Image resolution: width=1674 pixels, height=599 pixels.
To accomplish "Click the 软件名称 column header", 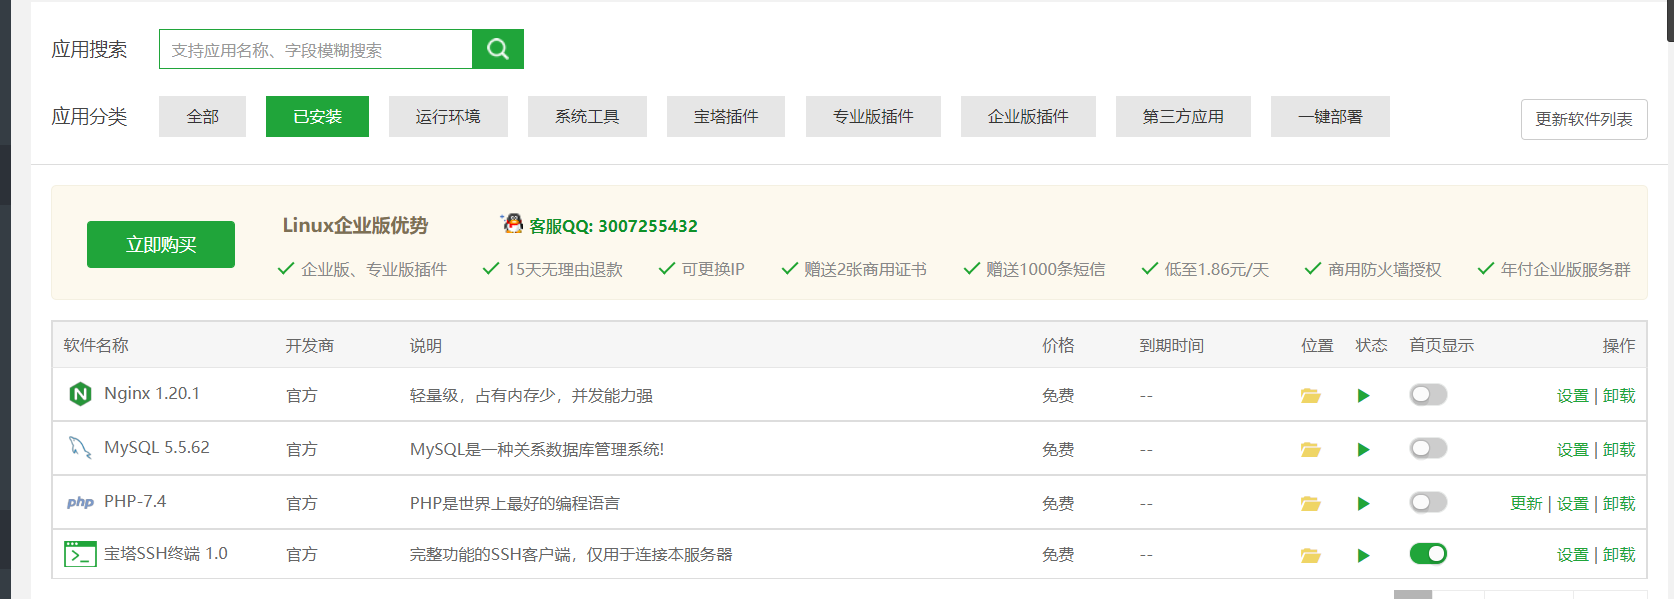I will coord(96,345).
